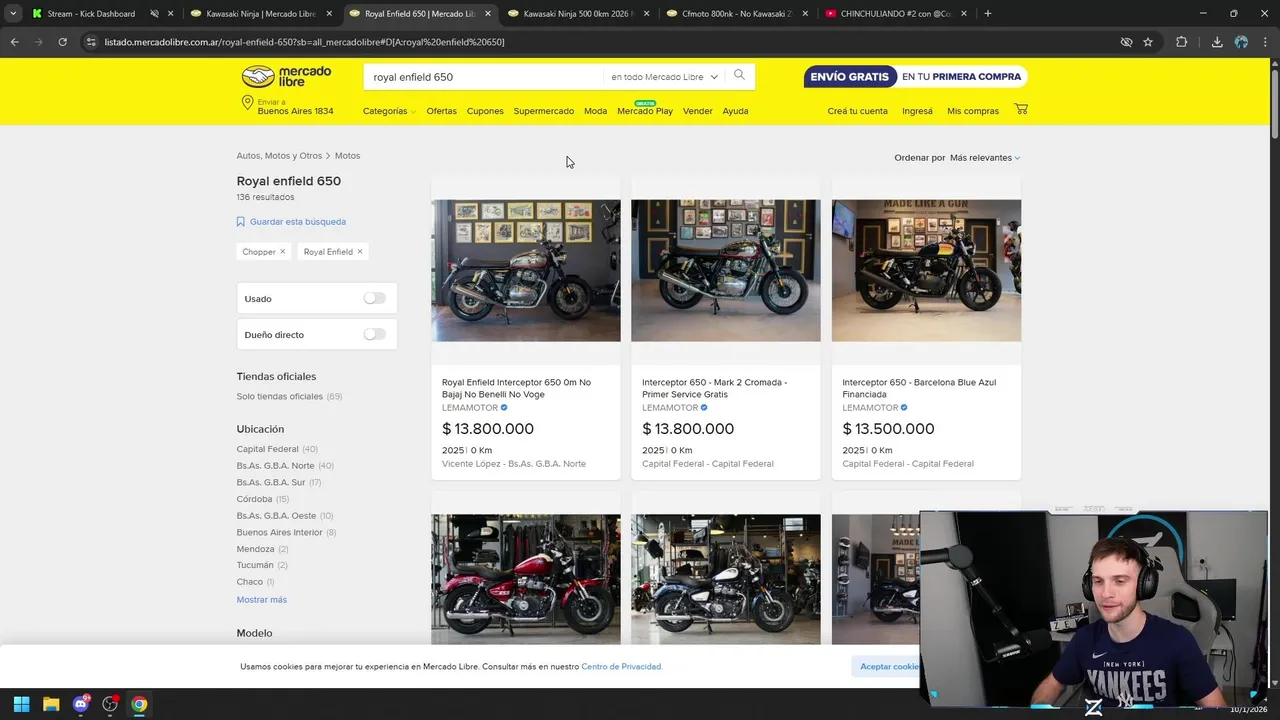Open the Ordenar por Más relevantes dropdown
This screenshot has width=1280, height=720.
pyautogui.click(x=985, y=158)
